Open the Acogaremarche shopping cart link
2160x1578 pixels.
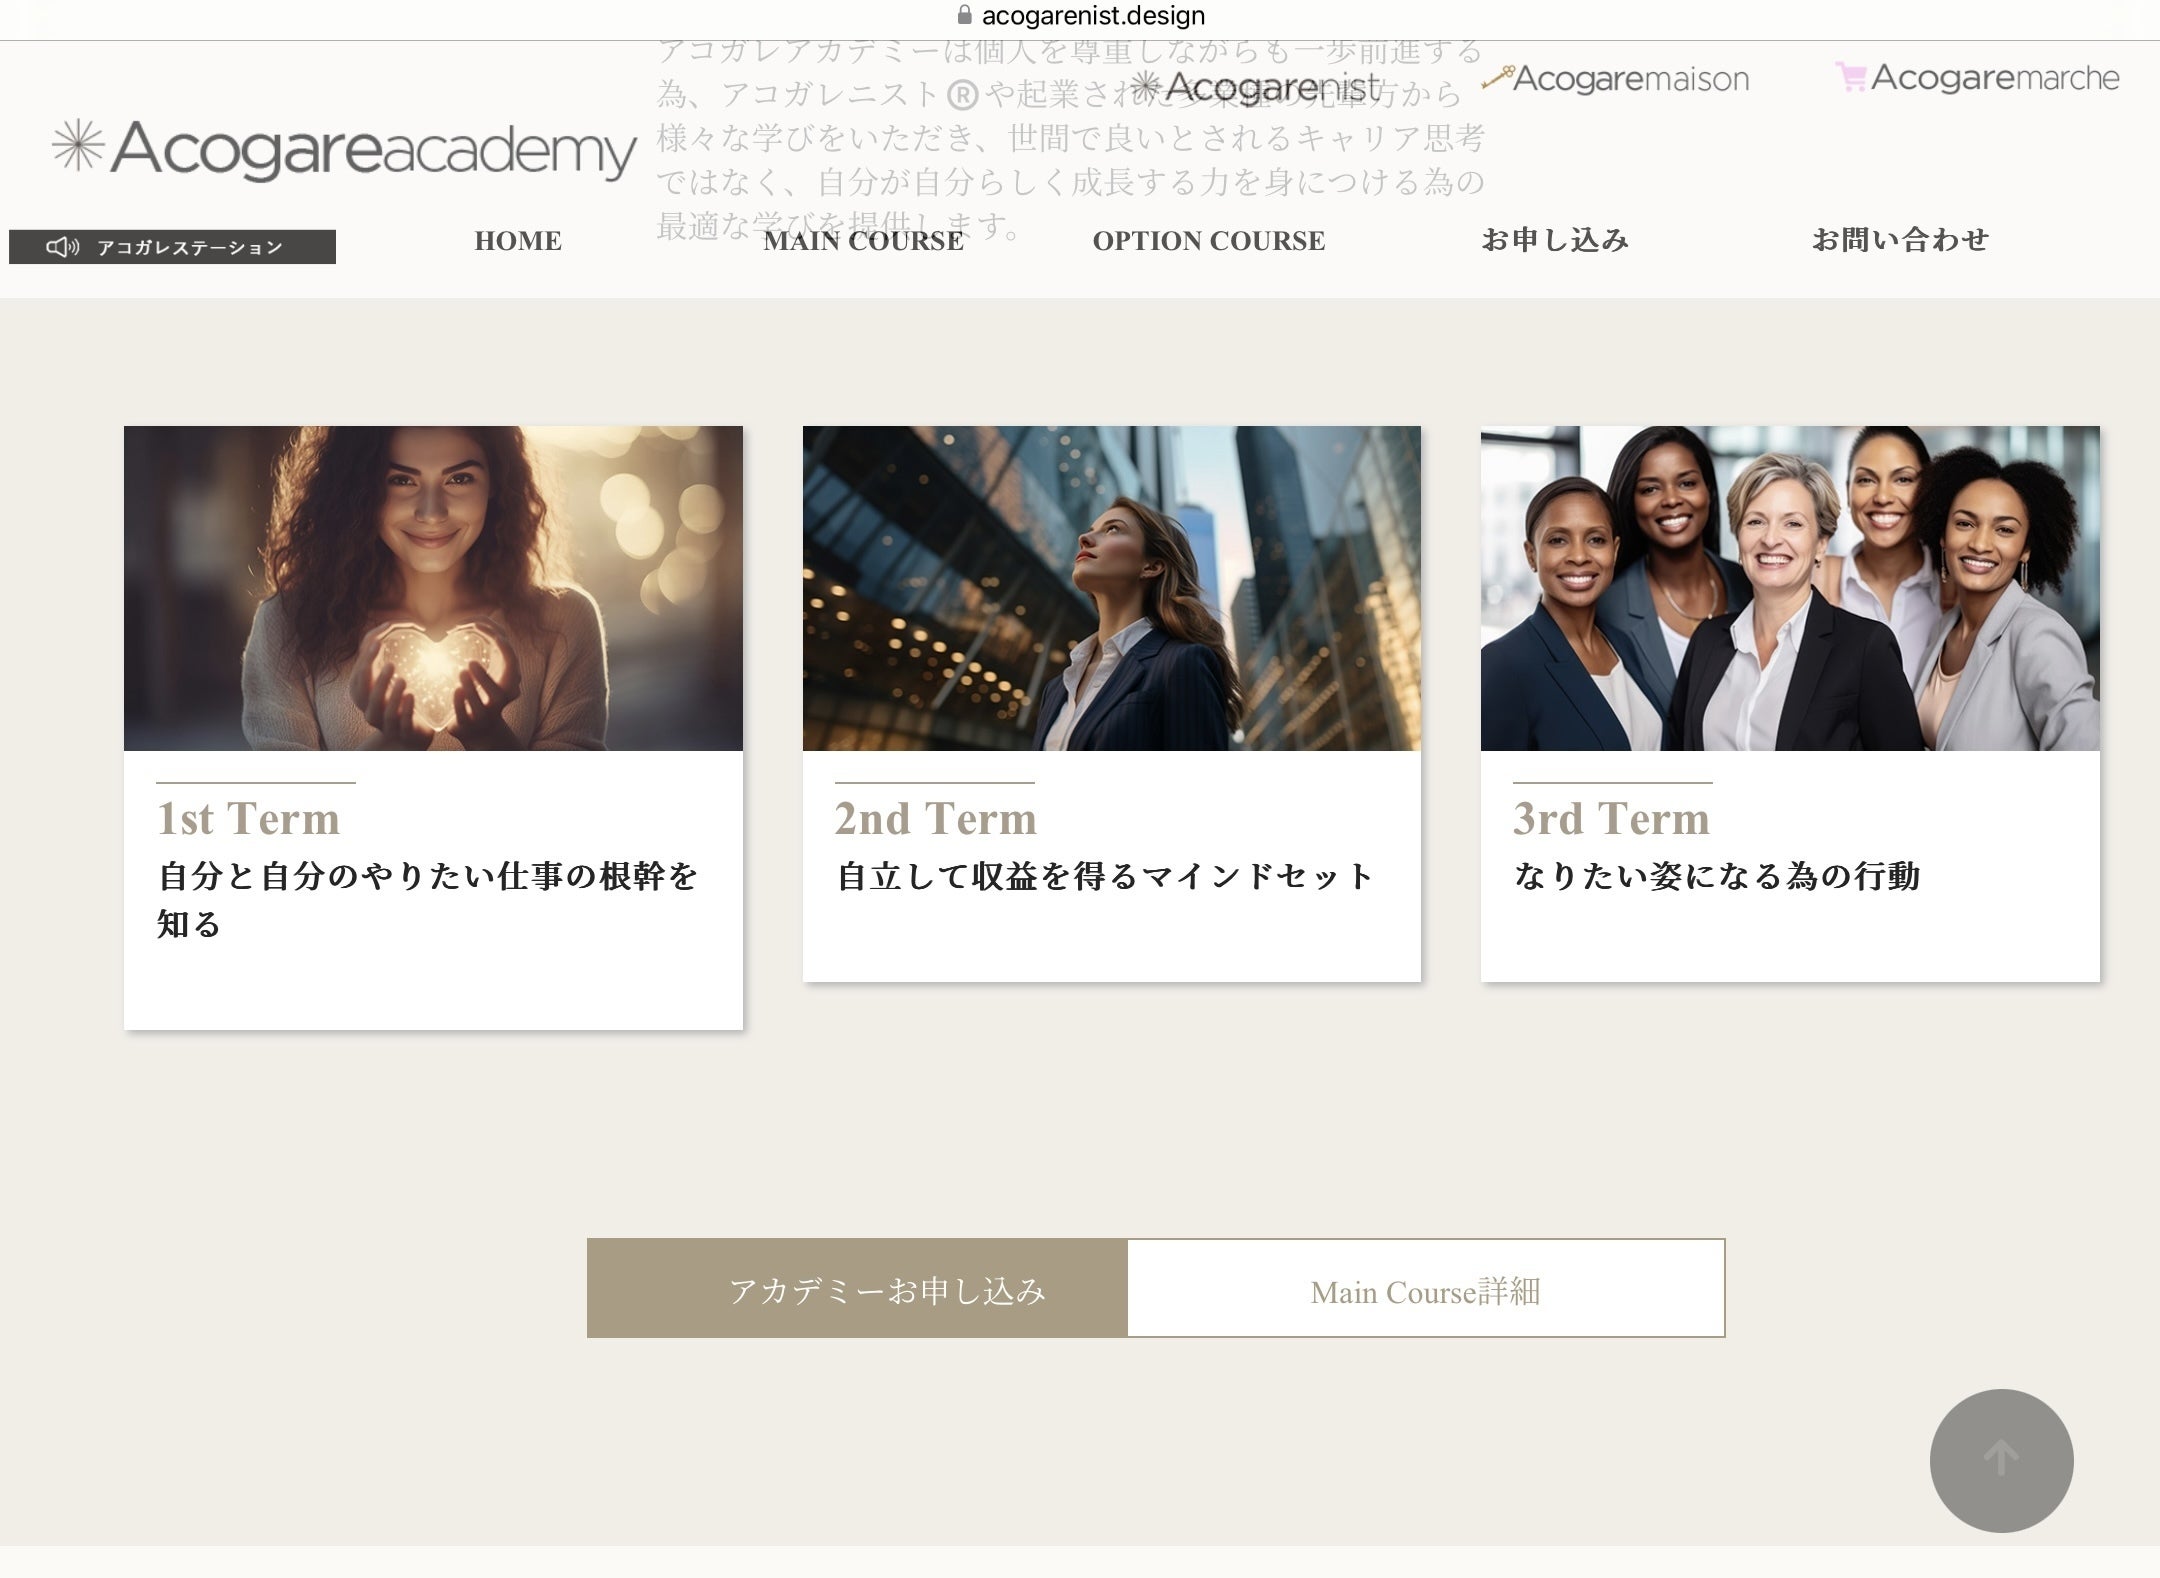1977,78
